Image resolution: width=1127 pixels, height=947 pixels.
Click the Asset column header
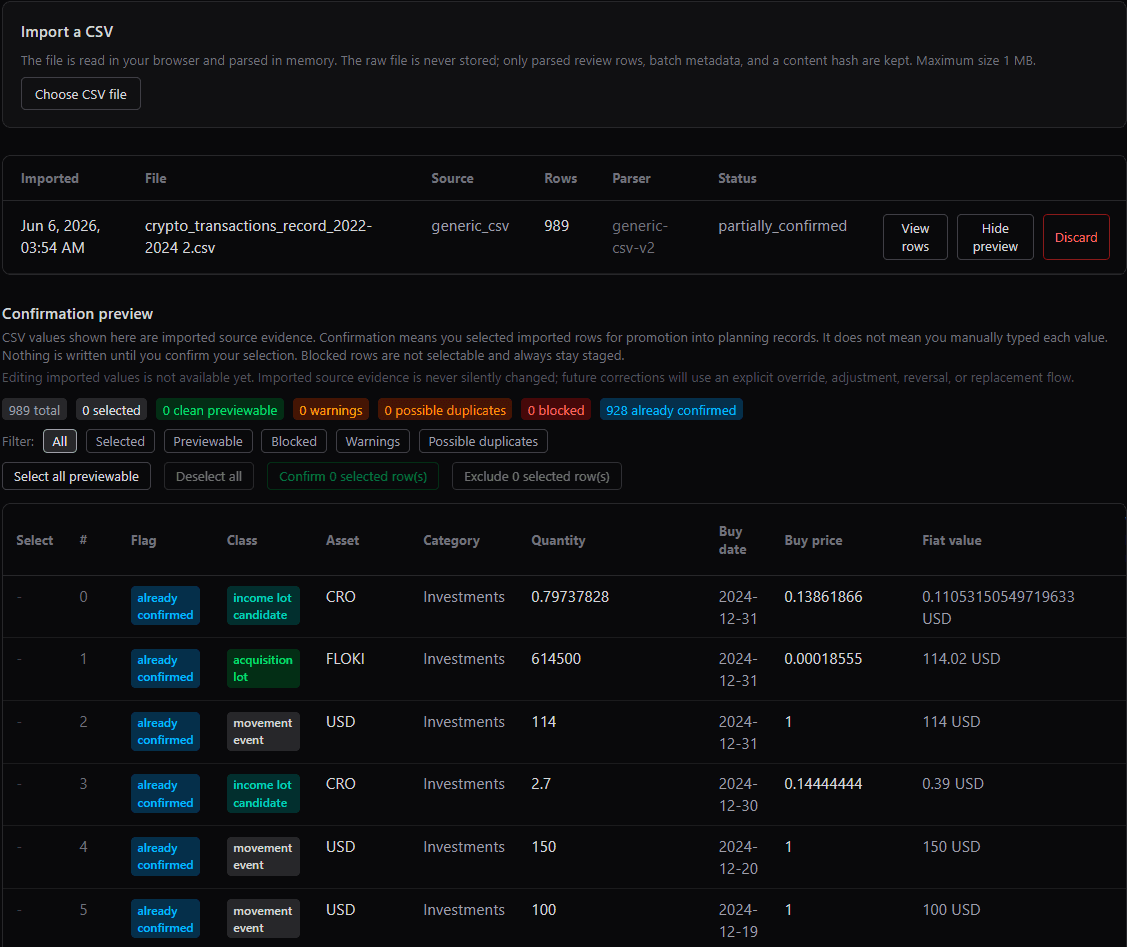342,540
